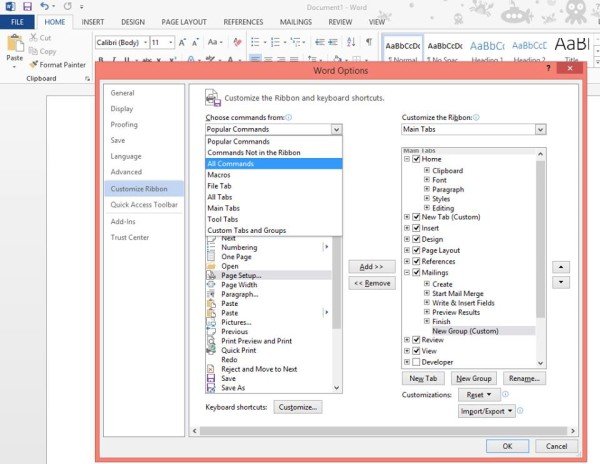Click the Add >> button
The image size is (600, 464).
[x=372, y=267]
